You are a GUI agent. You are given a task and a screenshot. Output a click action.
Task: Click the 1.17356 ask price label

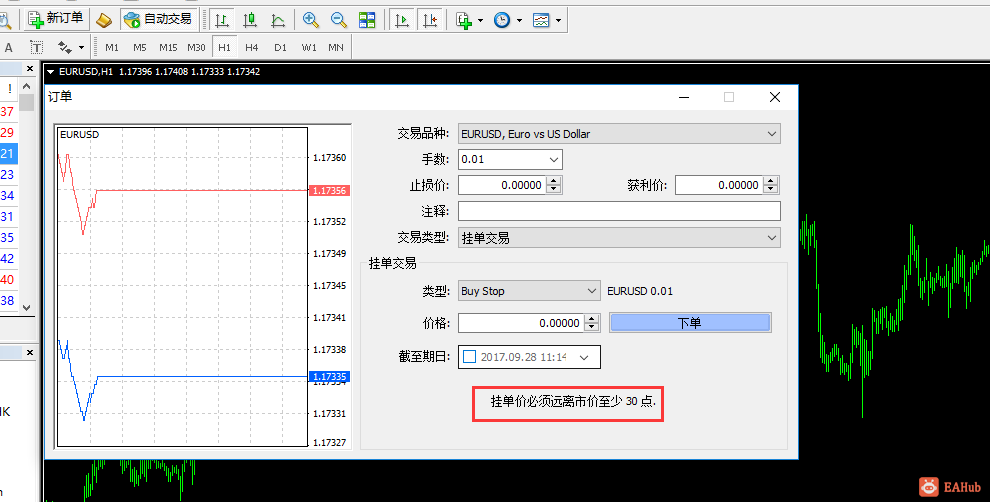330,191
